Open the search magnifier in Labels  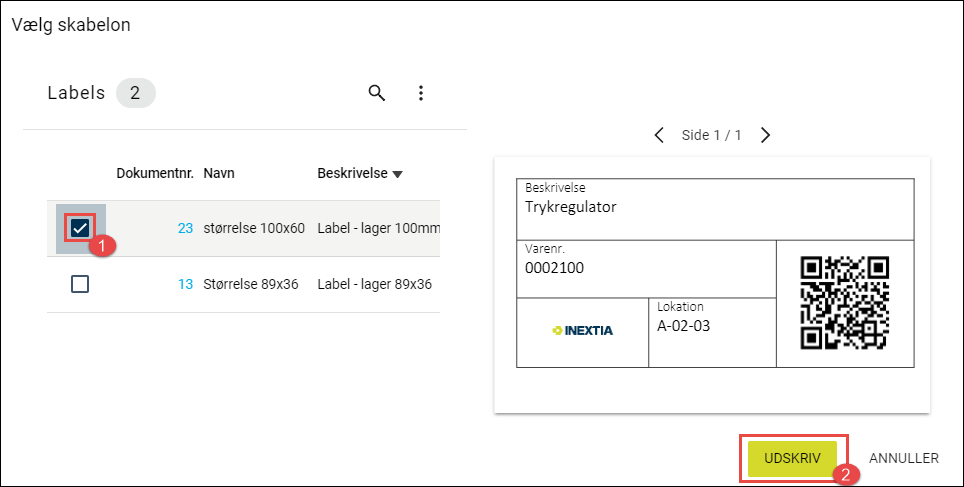click(x=377, y=93)
